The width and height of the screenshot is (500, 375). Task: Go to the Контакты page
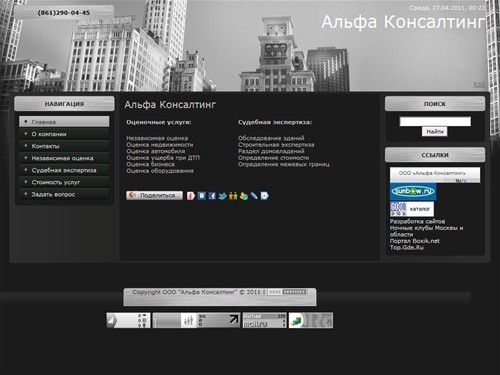[x=64, y=146]
